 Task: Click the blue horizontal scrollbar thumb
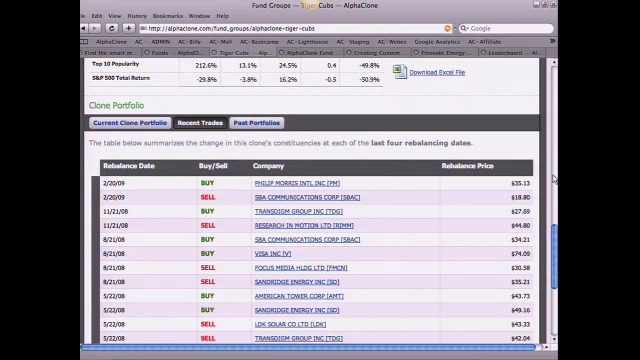coord(308,347)
